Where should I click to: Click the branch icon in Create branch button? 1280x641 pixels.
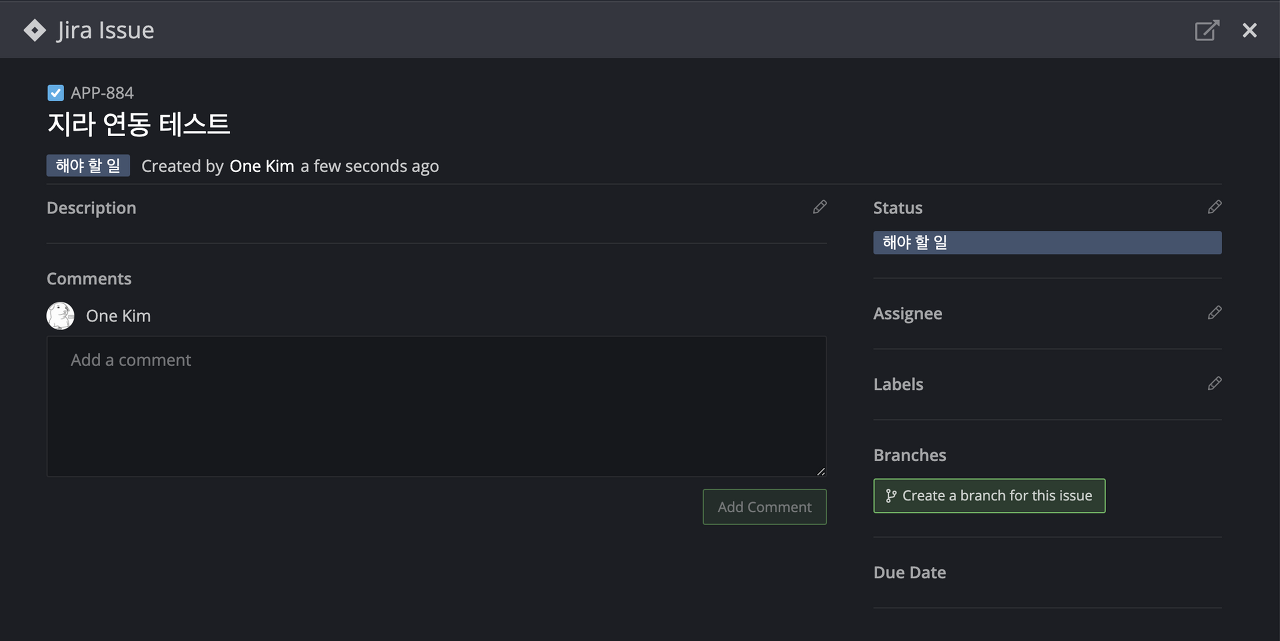[x=891, y=496]
